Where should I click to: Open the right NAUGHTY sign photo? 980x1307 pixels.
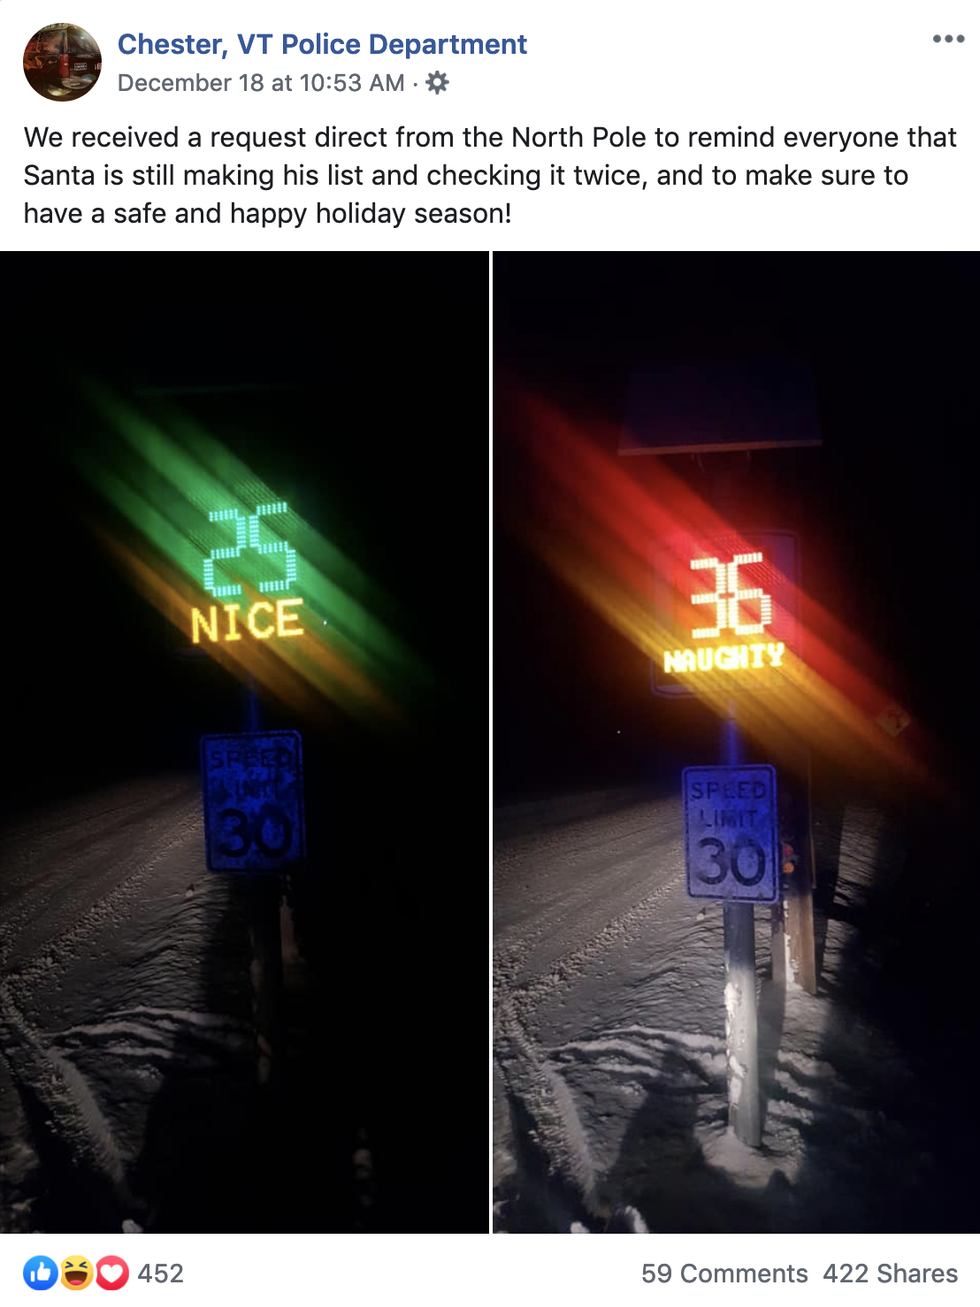pyautogui.click(x=736, y=742)
